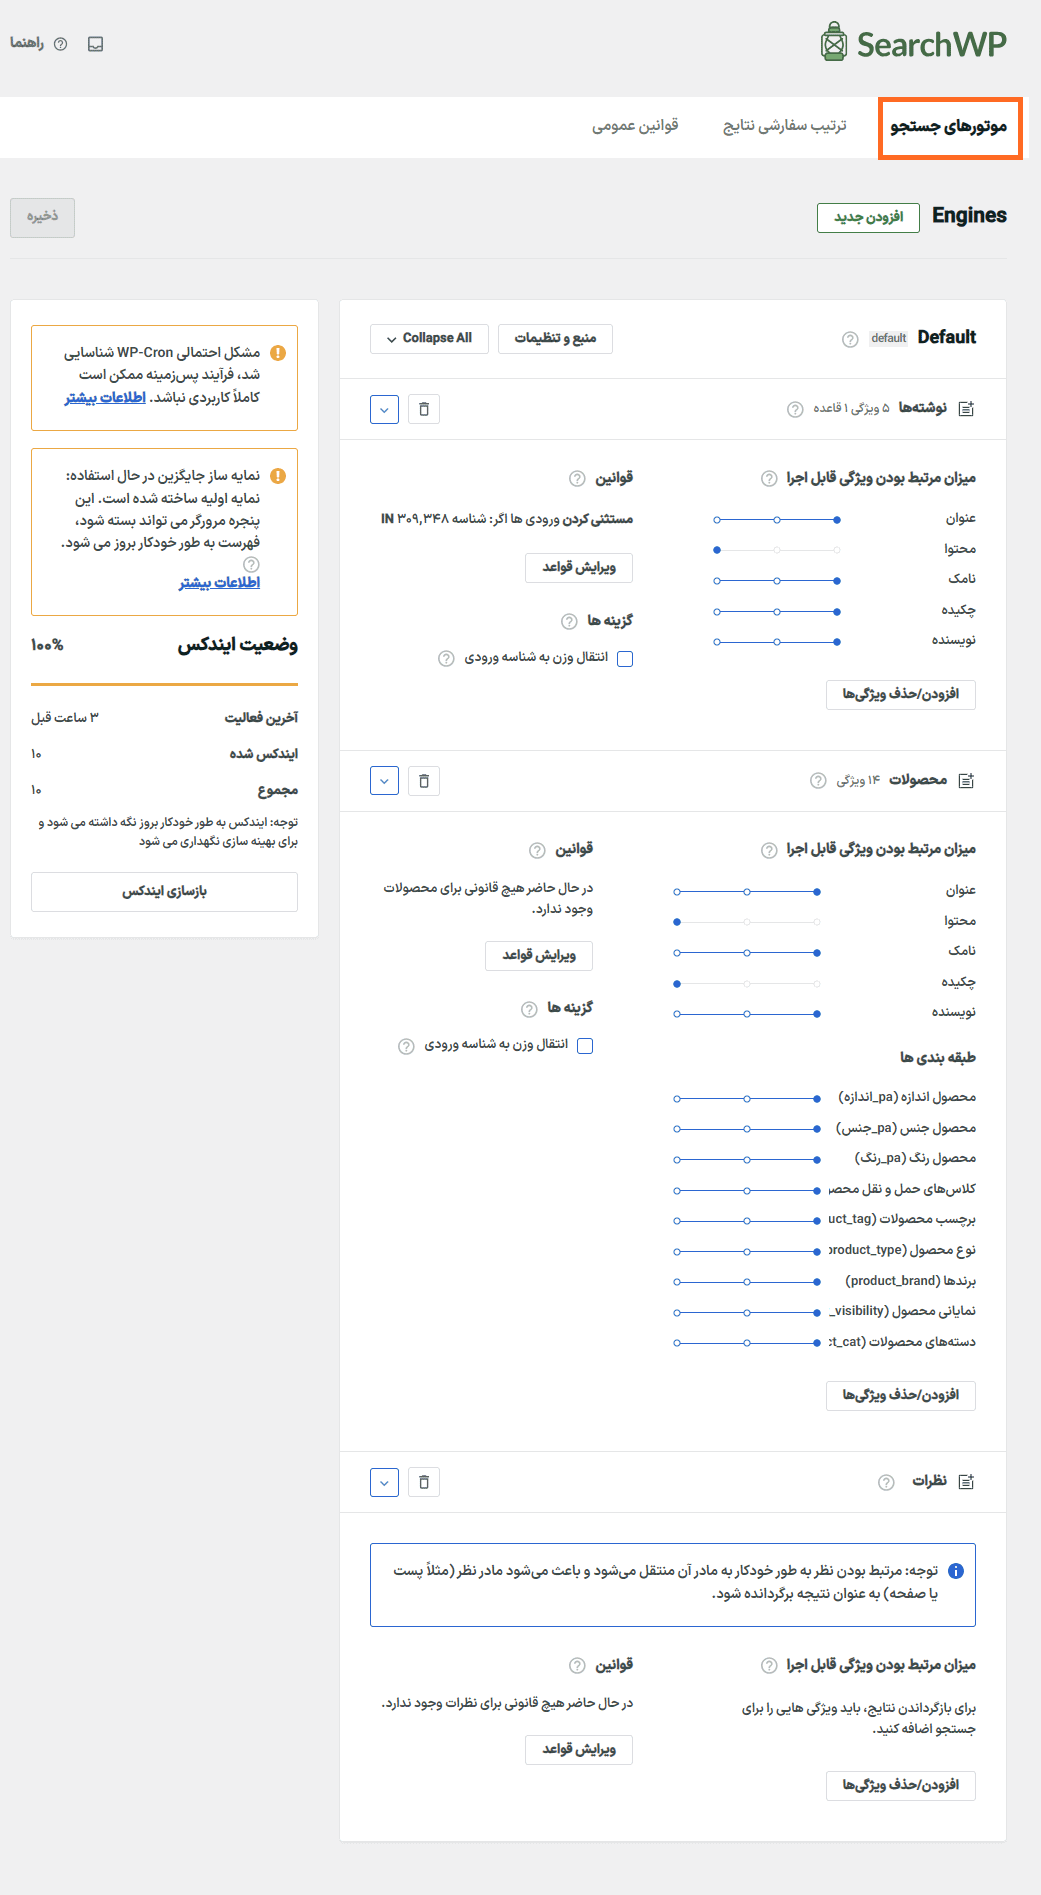Open the قوانین عمومی tab
Image resolution: width=1041 pixels, height=1895 pixels.
635,126
